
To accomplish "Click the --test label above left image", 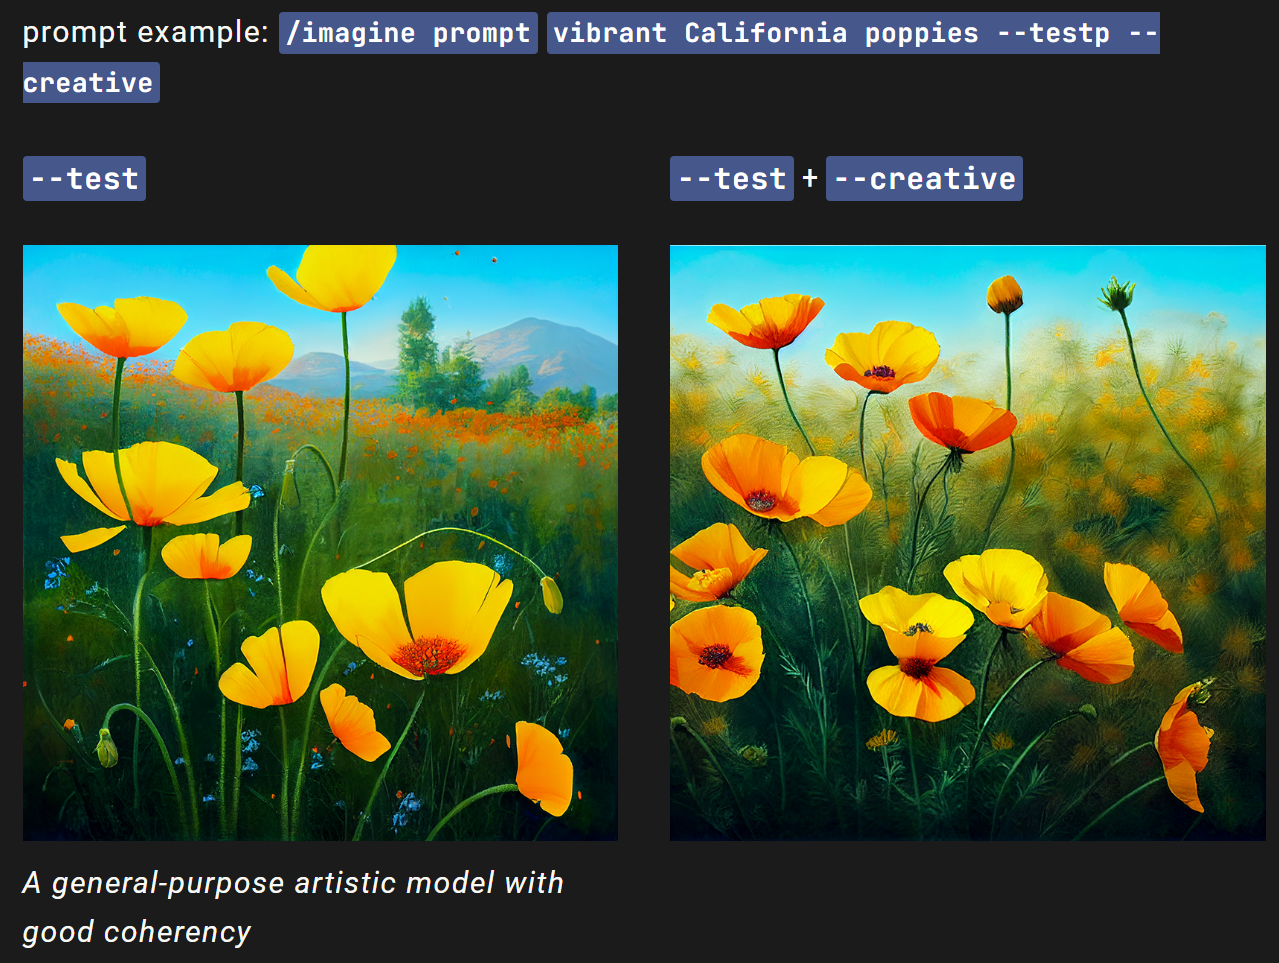I will (x=84, y=179).
